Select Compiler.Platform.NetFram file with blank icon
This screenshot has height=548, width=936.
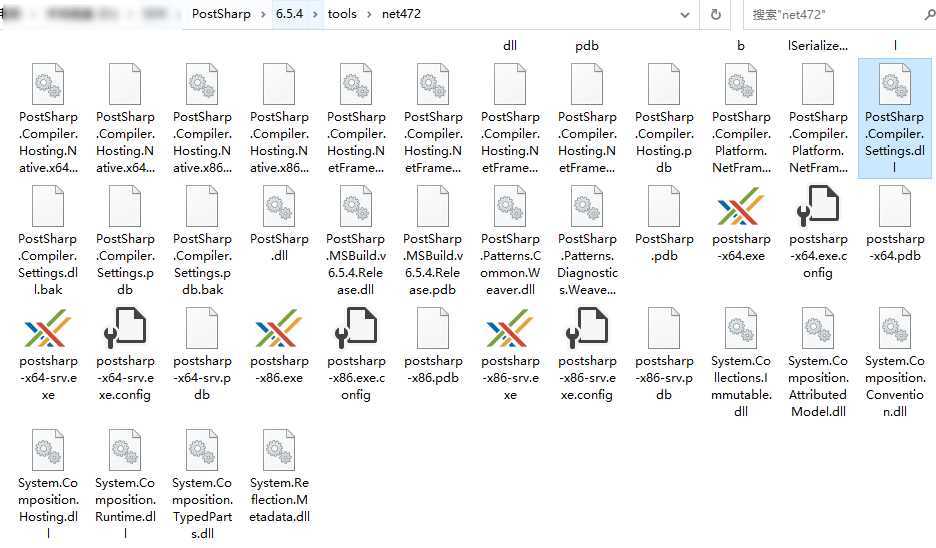[818, 119]
